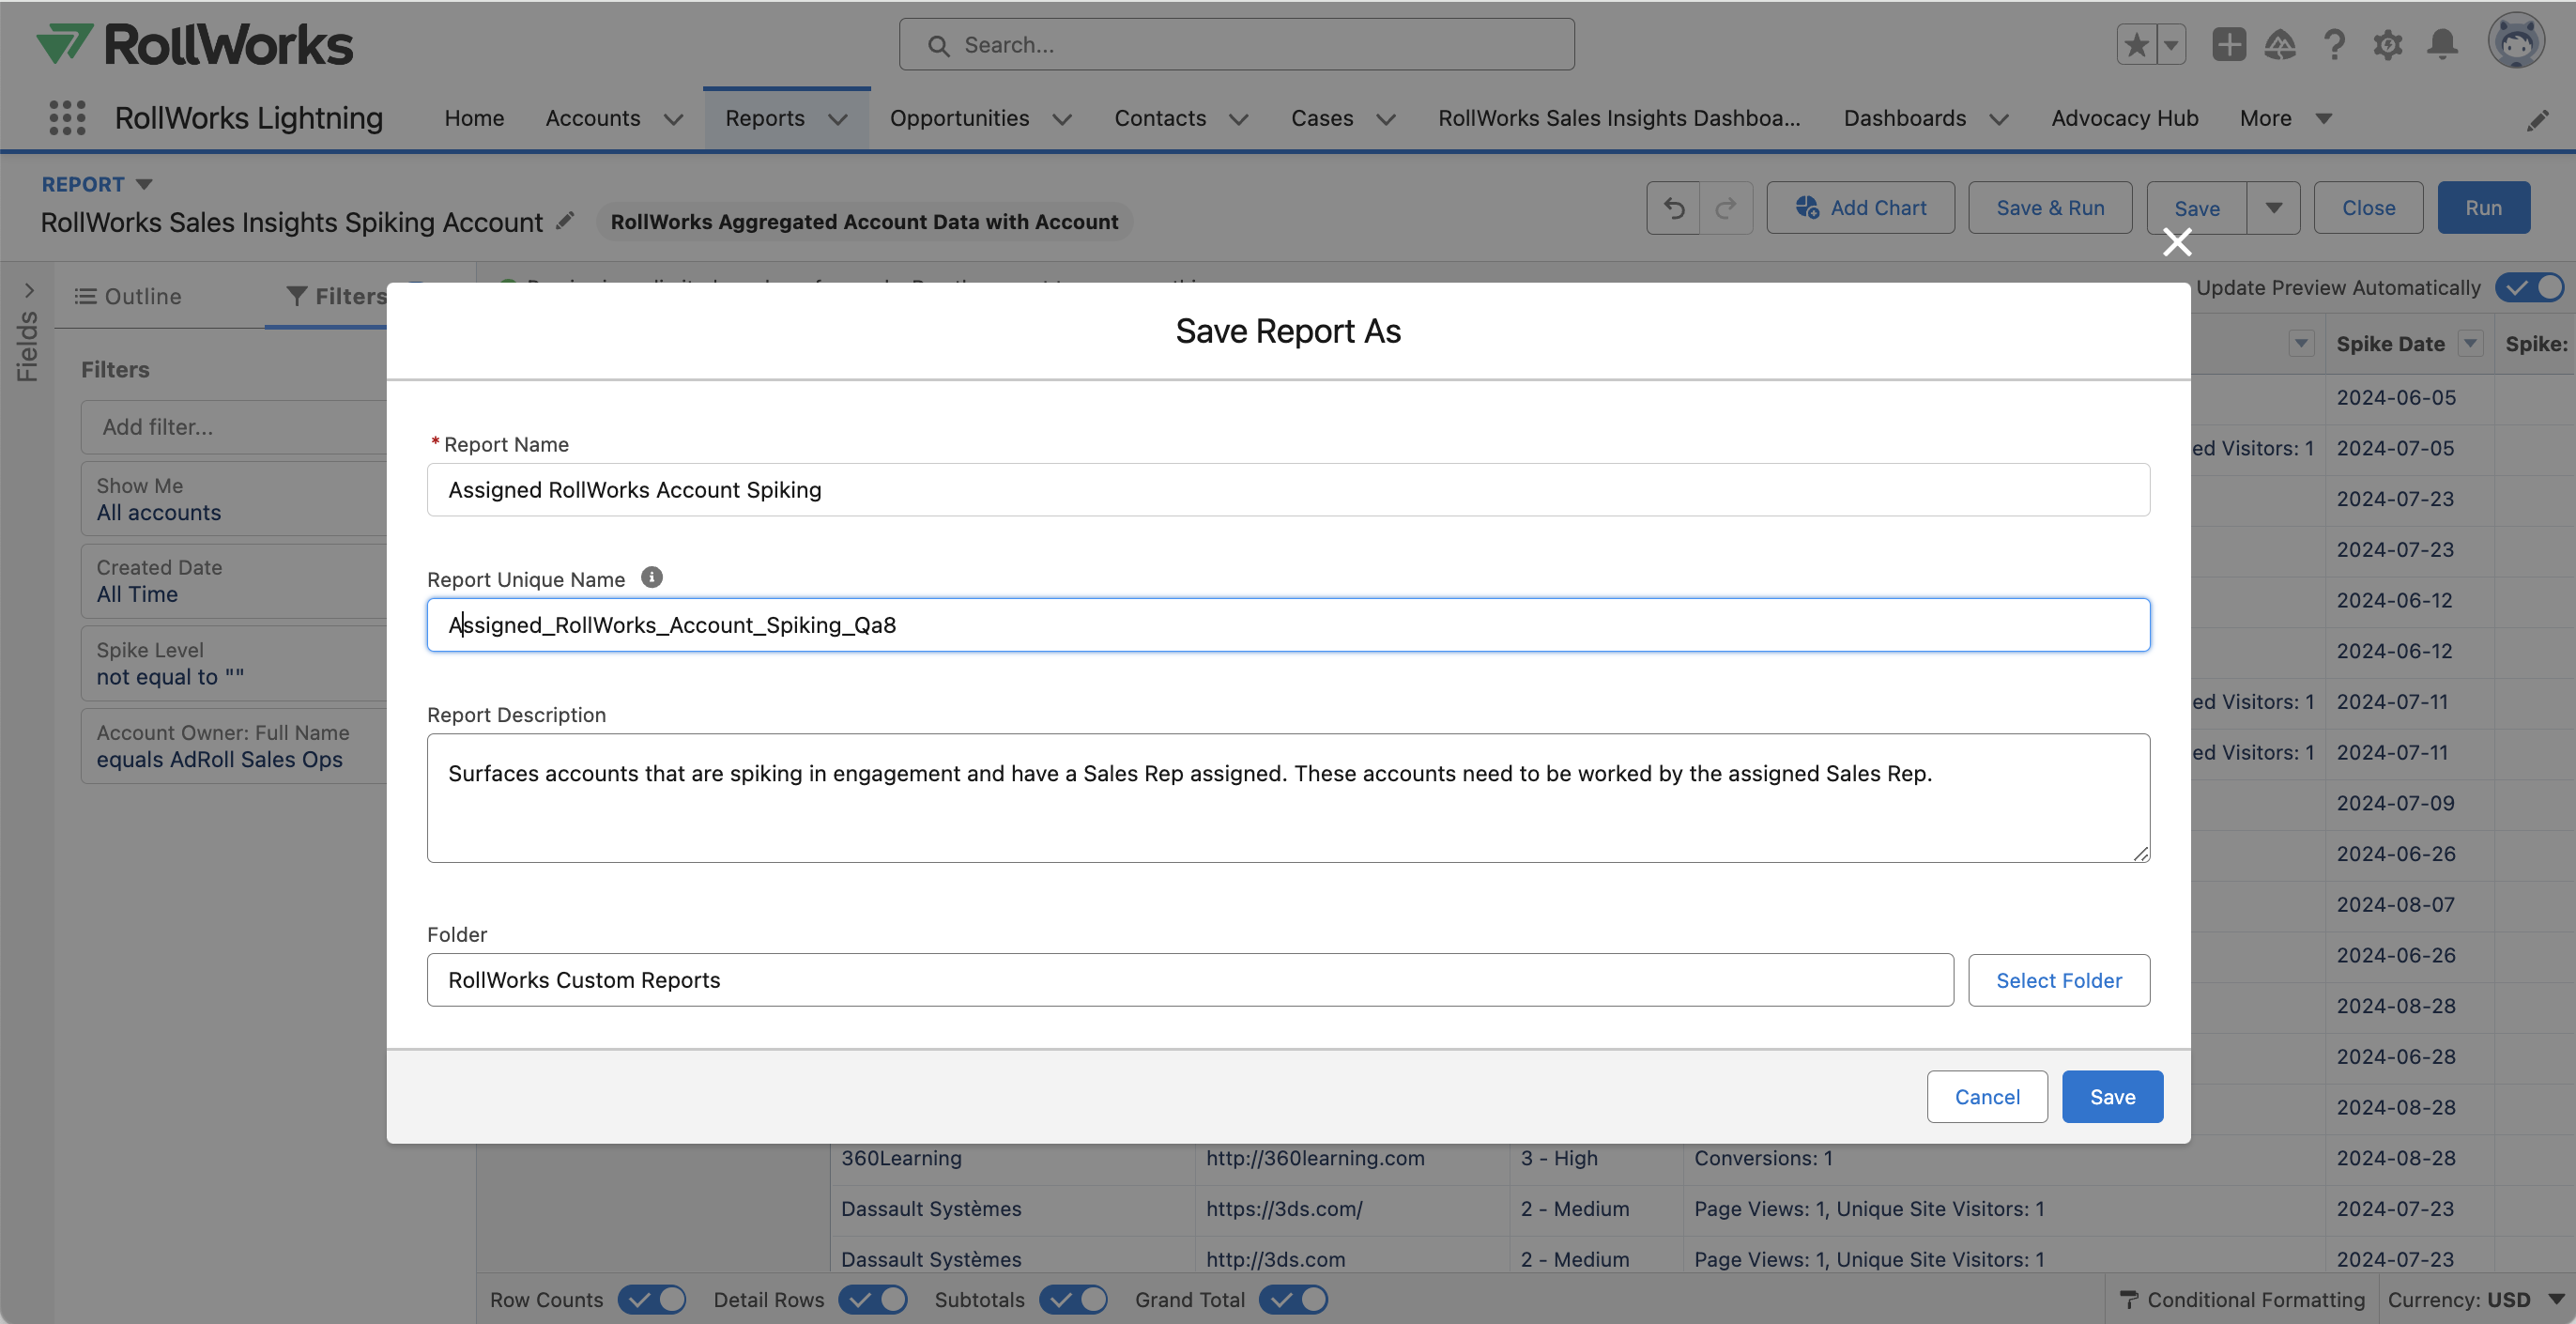
Task: Click the global actions plus icon
Action: click(x=2229, y=45)
